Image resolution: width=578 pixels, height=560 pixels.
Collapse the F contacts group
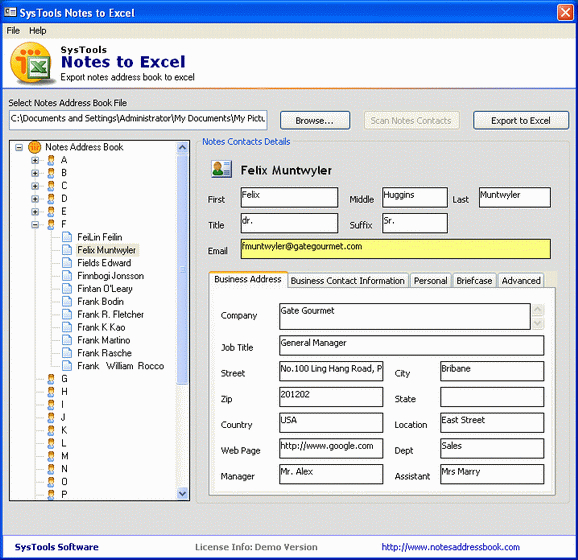pyautogui.click(x=35, y=224)
